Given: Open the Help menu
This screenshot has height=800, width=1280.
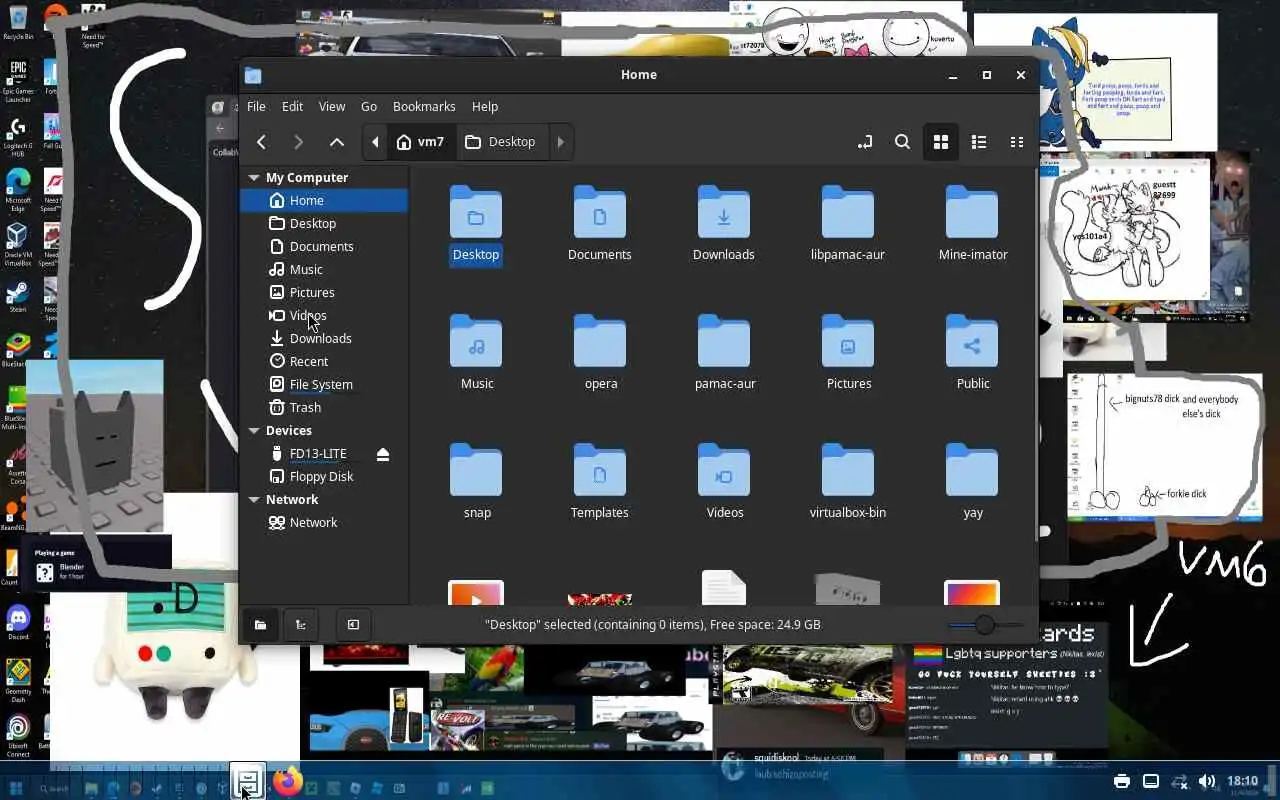Looking at the screenshot, I should [485, 106].
